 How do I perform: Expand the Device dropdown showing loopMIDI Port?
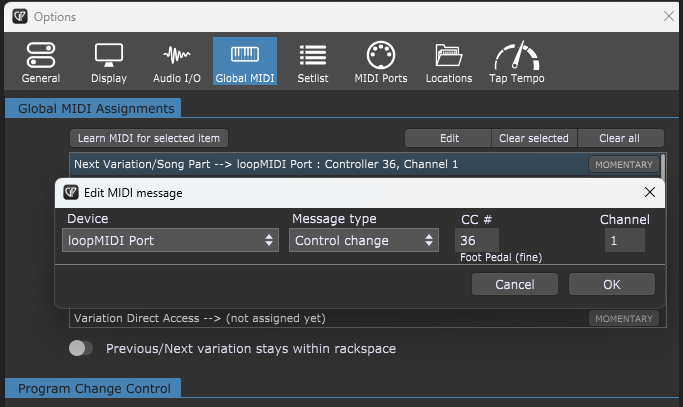coord(171,240)
